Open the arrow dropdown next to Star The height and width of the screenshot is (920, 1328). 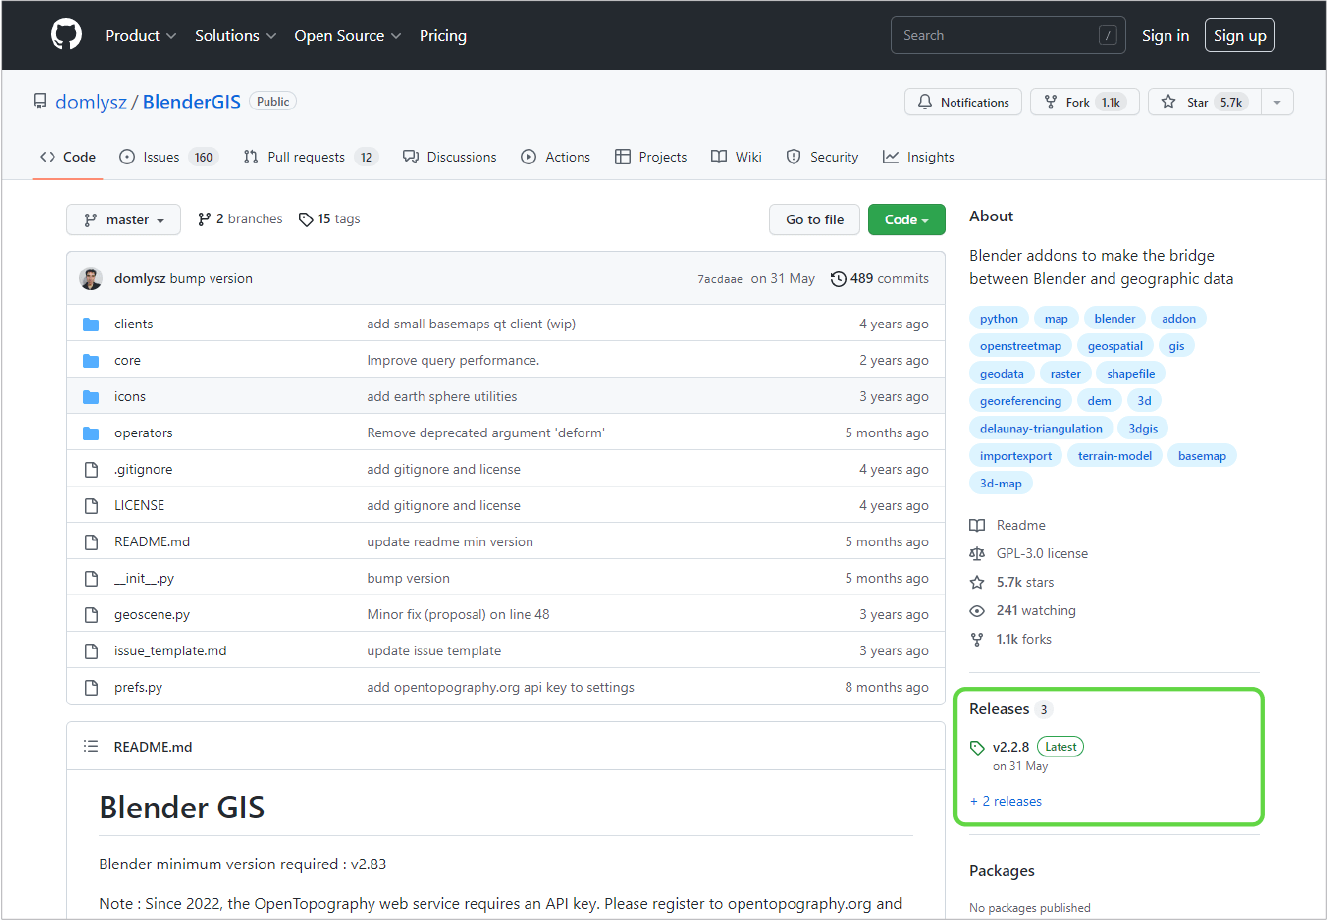(1277, 102)
